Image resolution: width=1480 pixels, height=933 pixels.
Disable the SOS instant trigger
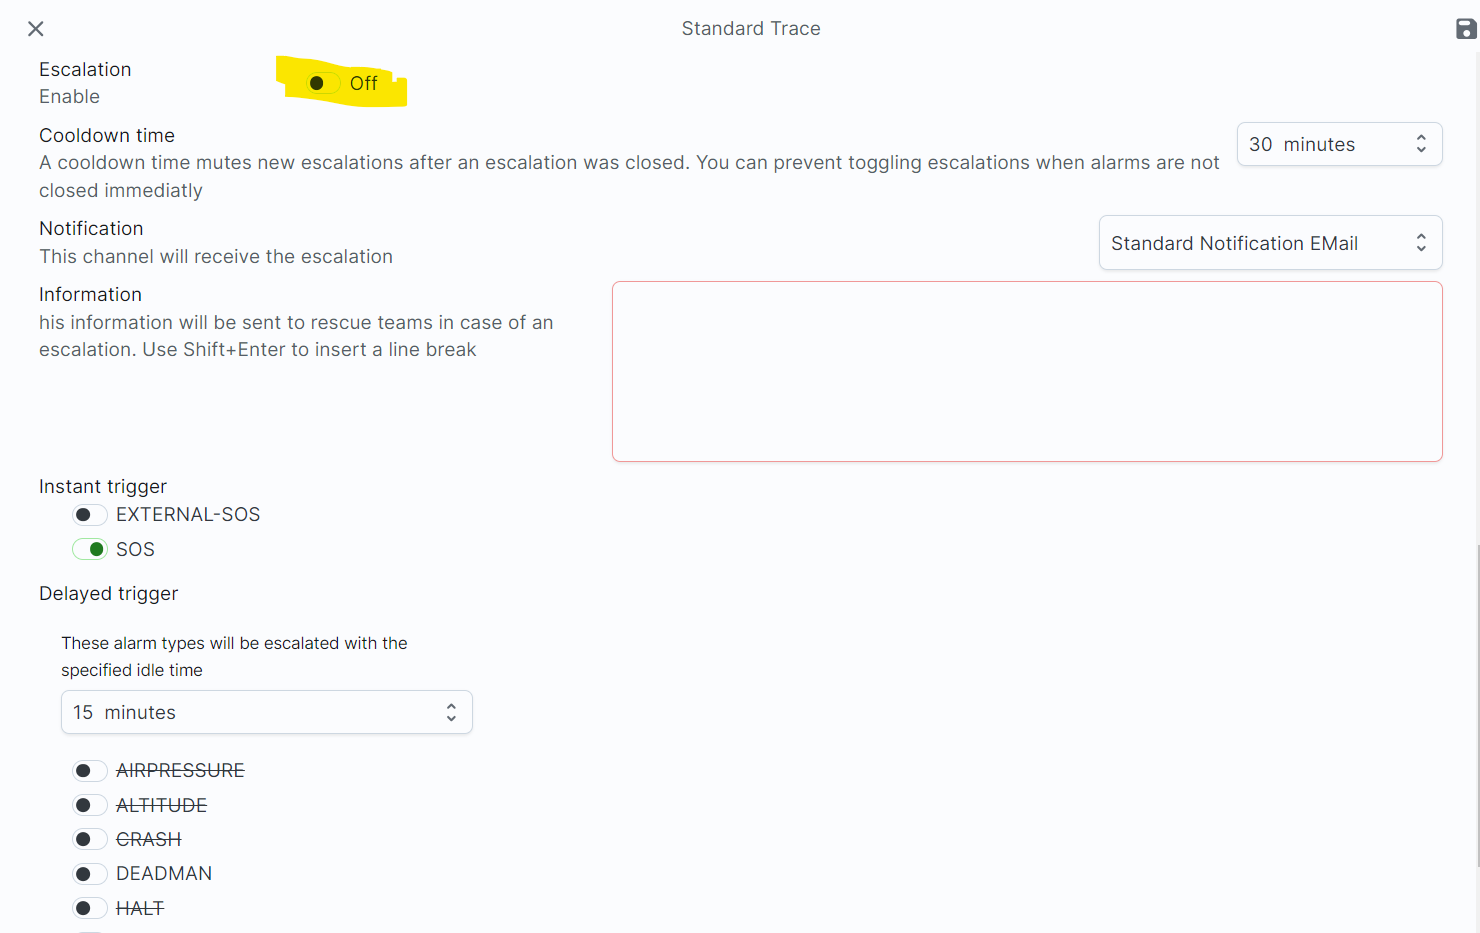[89, 549]
